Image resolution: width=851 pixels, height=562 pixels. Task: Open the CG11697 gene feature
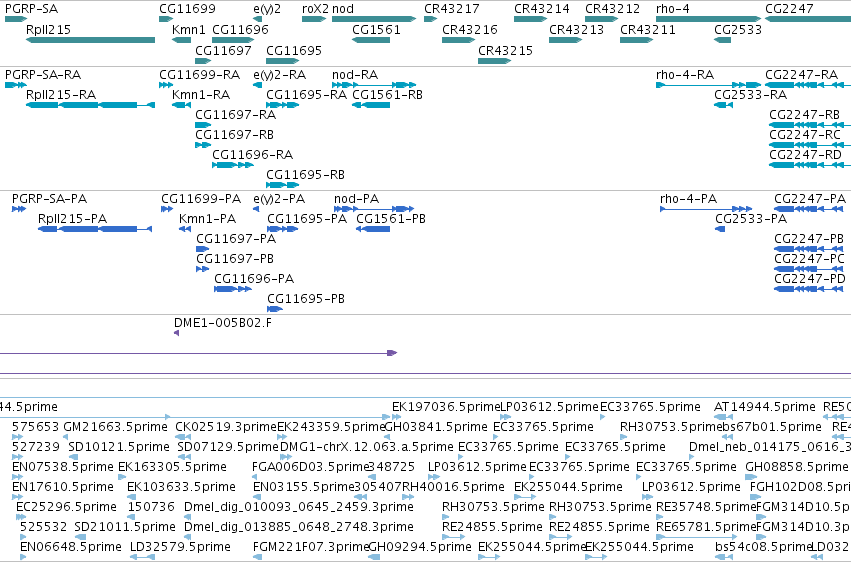203,61
